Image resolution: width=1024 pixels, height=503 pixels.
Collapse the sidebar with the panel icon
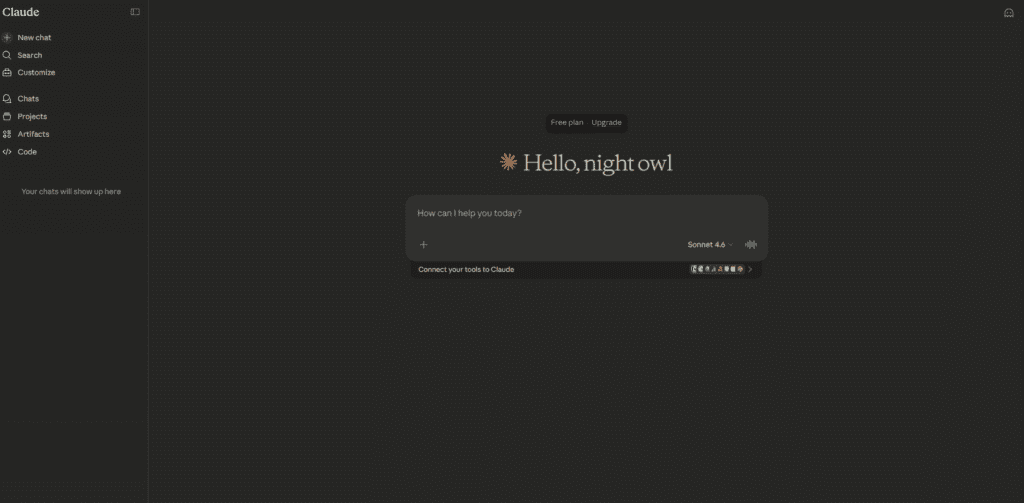pos(135,12)
